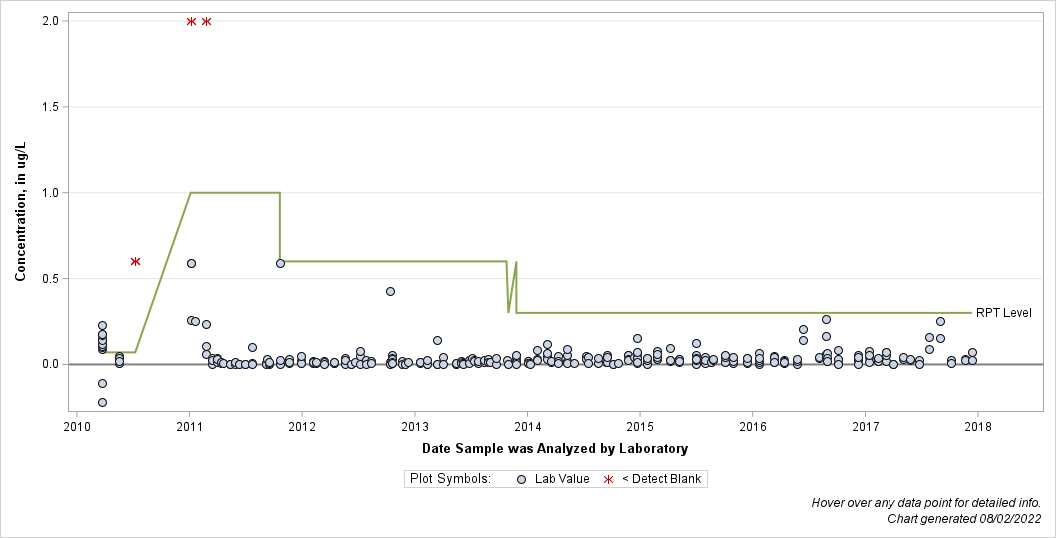Click the Chart generated 08/02/2022 text
Screen dimensions: 1056x538
[x=964, y=518]
